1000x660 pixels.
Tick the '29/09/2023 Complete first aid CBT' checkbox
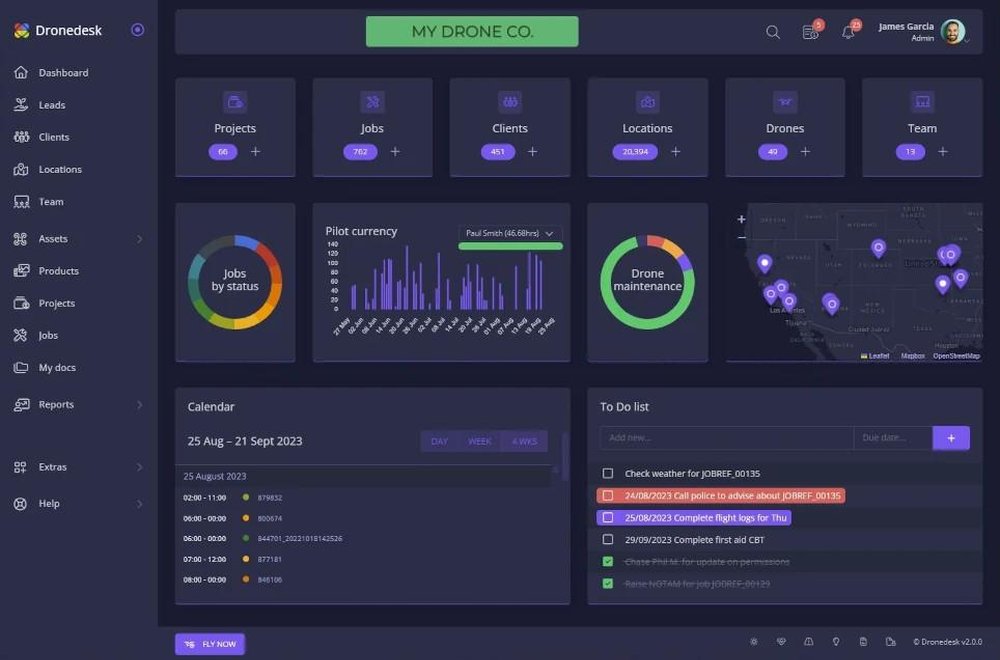(607, 539)
